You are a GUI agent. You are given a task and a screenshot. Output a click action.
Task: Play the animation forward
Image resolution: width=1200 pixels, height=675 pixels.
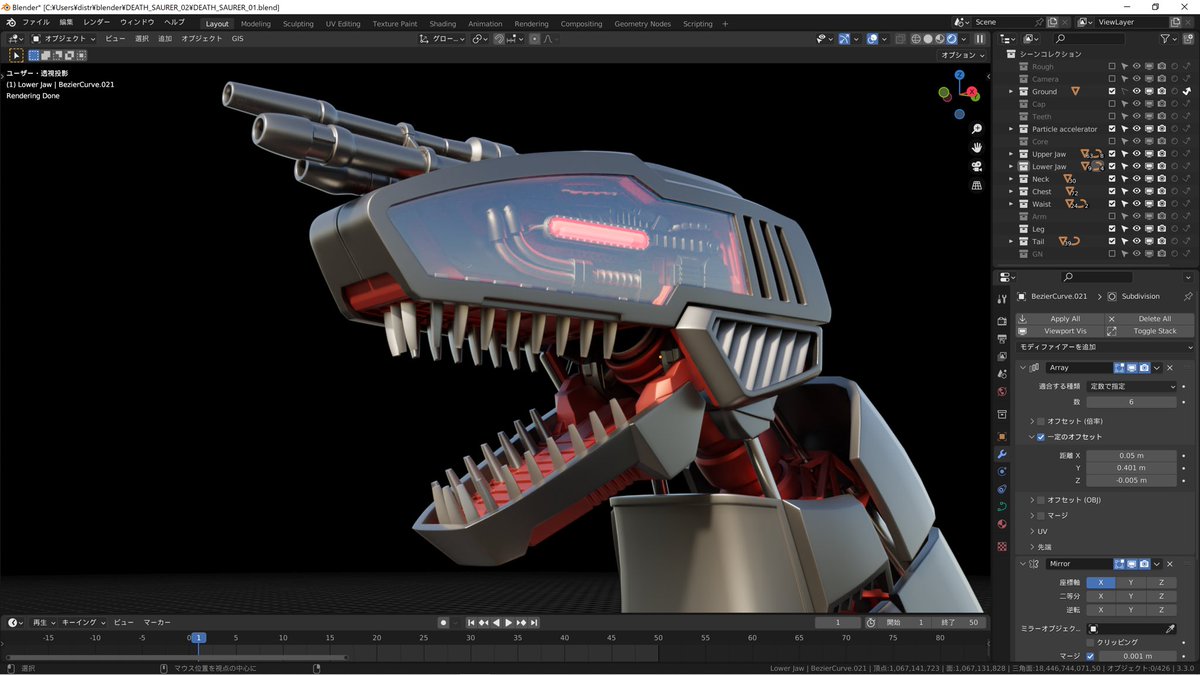[508, 622]
